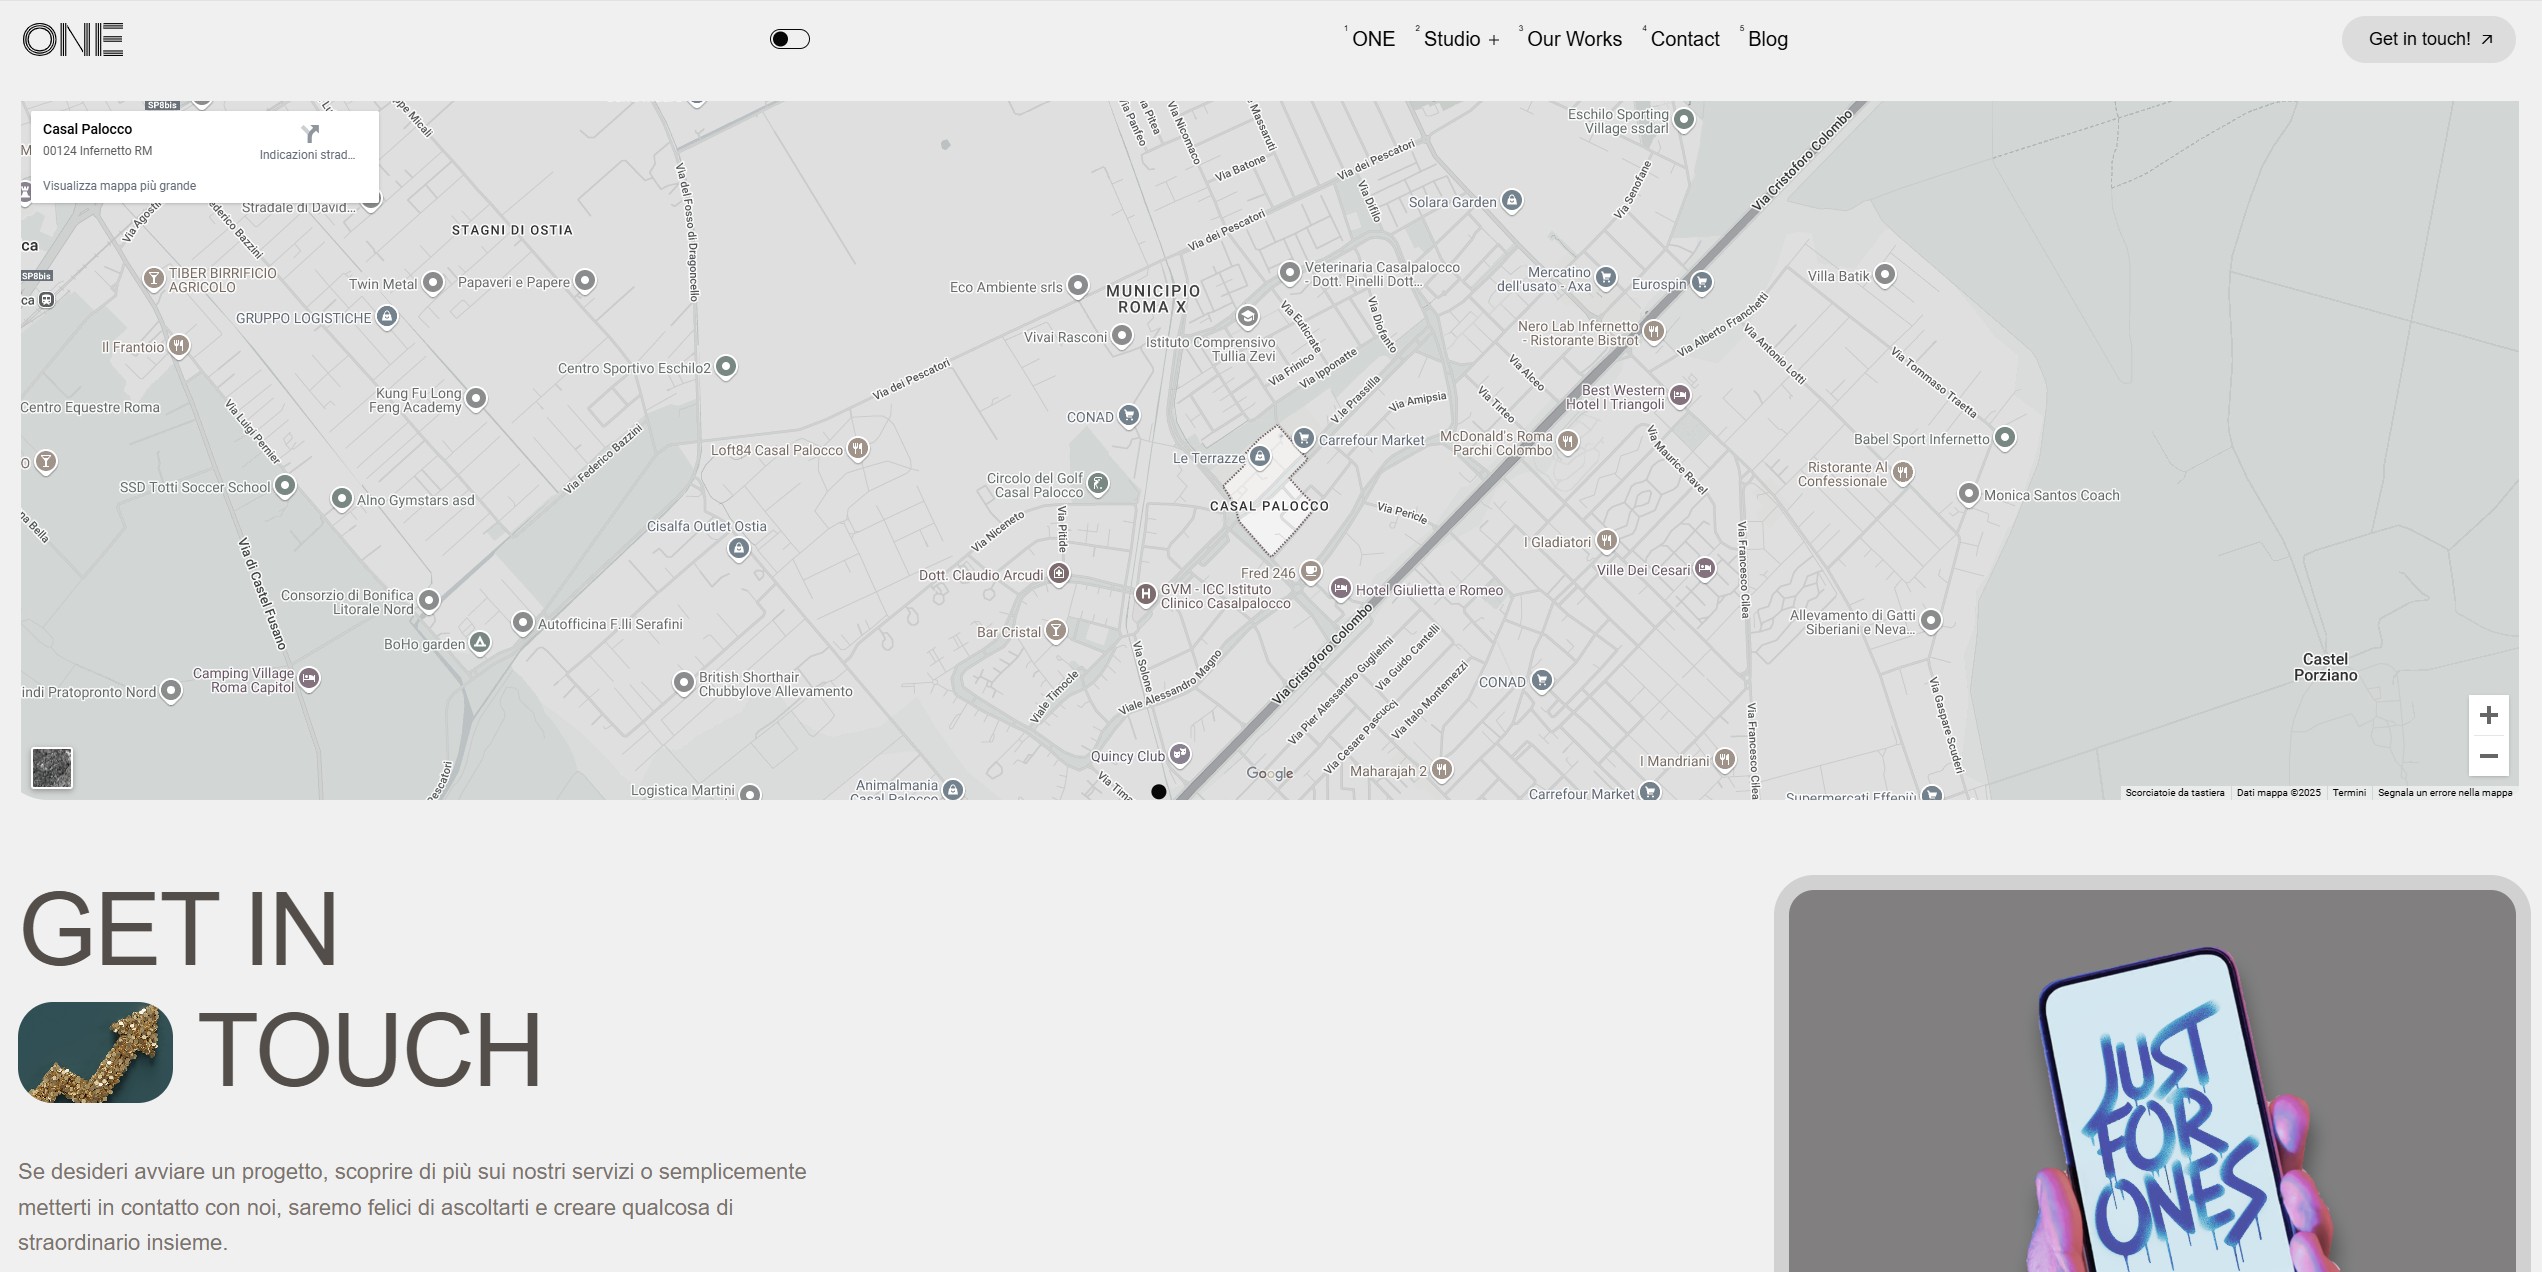
Task: Open Visualizza mappa più grande link
Action: pos(119,186)
